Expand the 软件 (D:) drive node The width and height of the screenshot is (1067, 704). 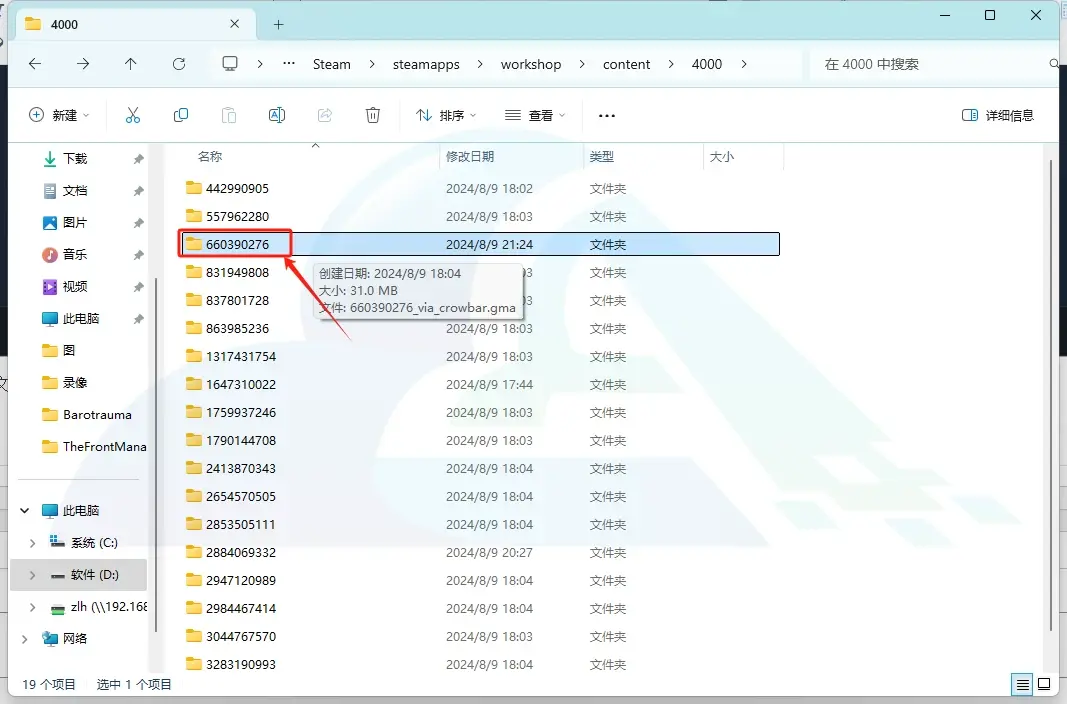point(32,575)
